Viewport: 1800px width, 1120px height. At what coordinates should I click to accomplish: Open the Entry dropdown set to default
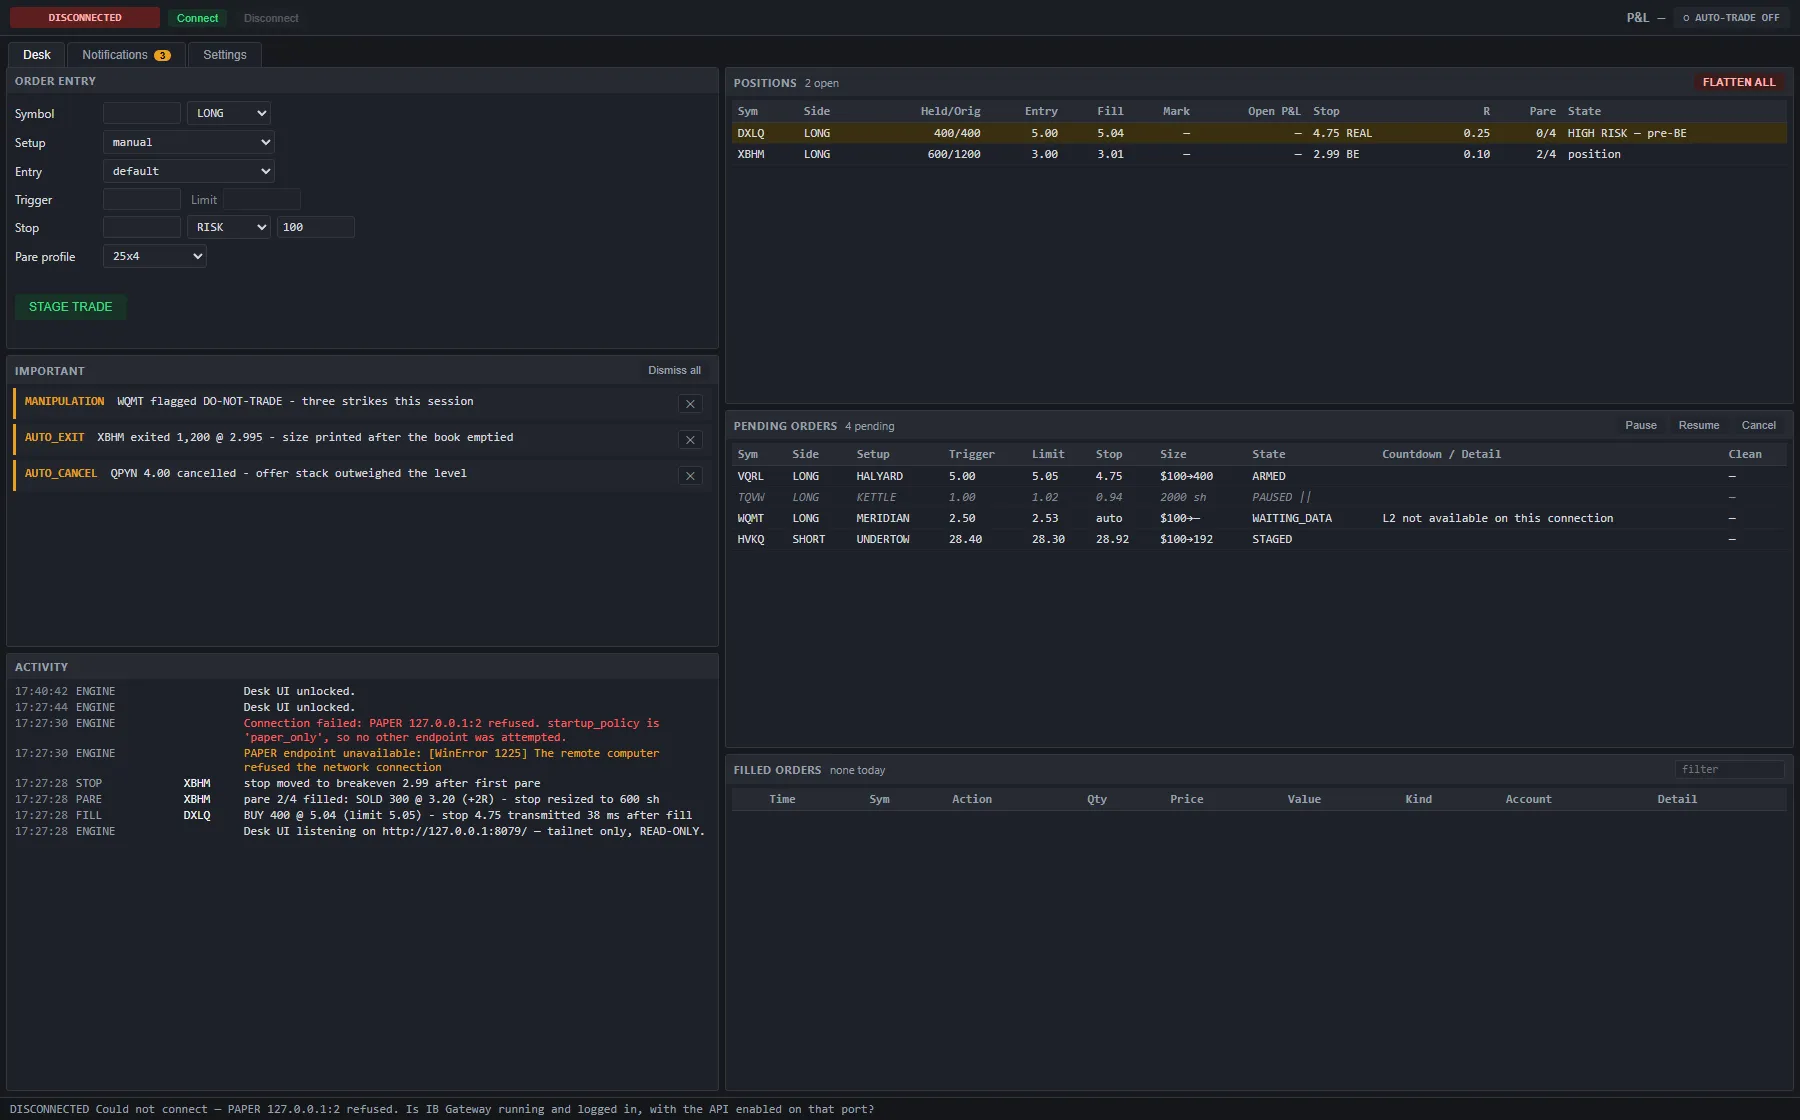(189, 171)
